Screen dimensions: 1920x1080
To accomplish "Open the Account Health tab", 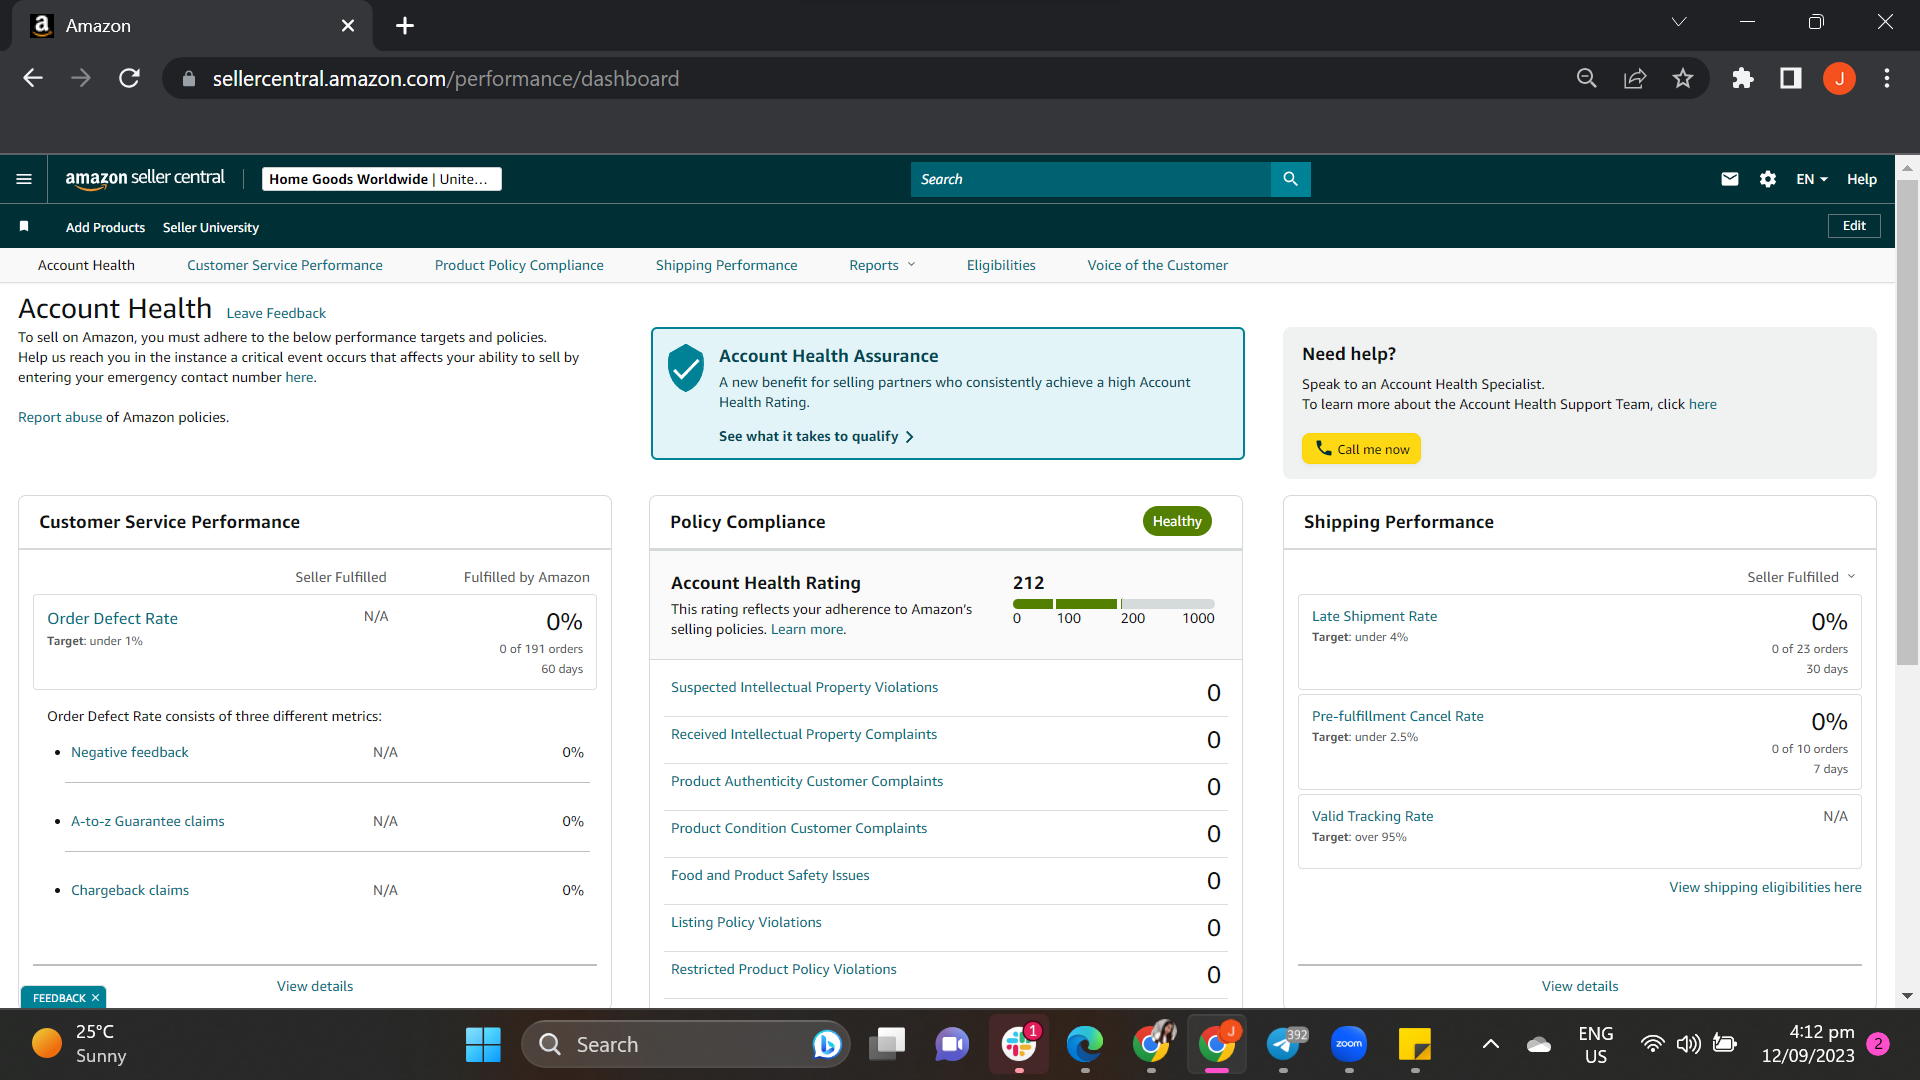I will click(x=86, y=265).
